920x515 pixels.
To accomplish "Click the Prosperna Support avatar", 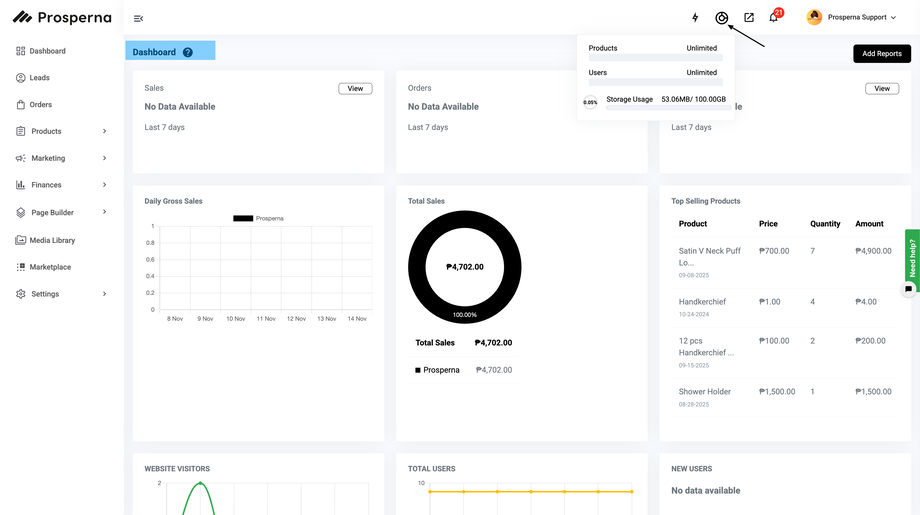I will pos(814,17).
